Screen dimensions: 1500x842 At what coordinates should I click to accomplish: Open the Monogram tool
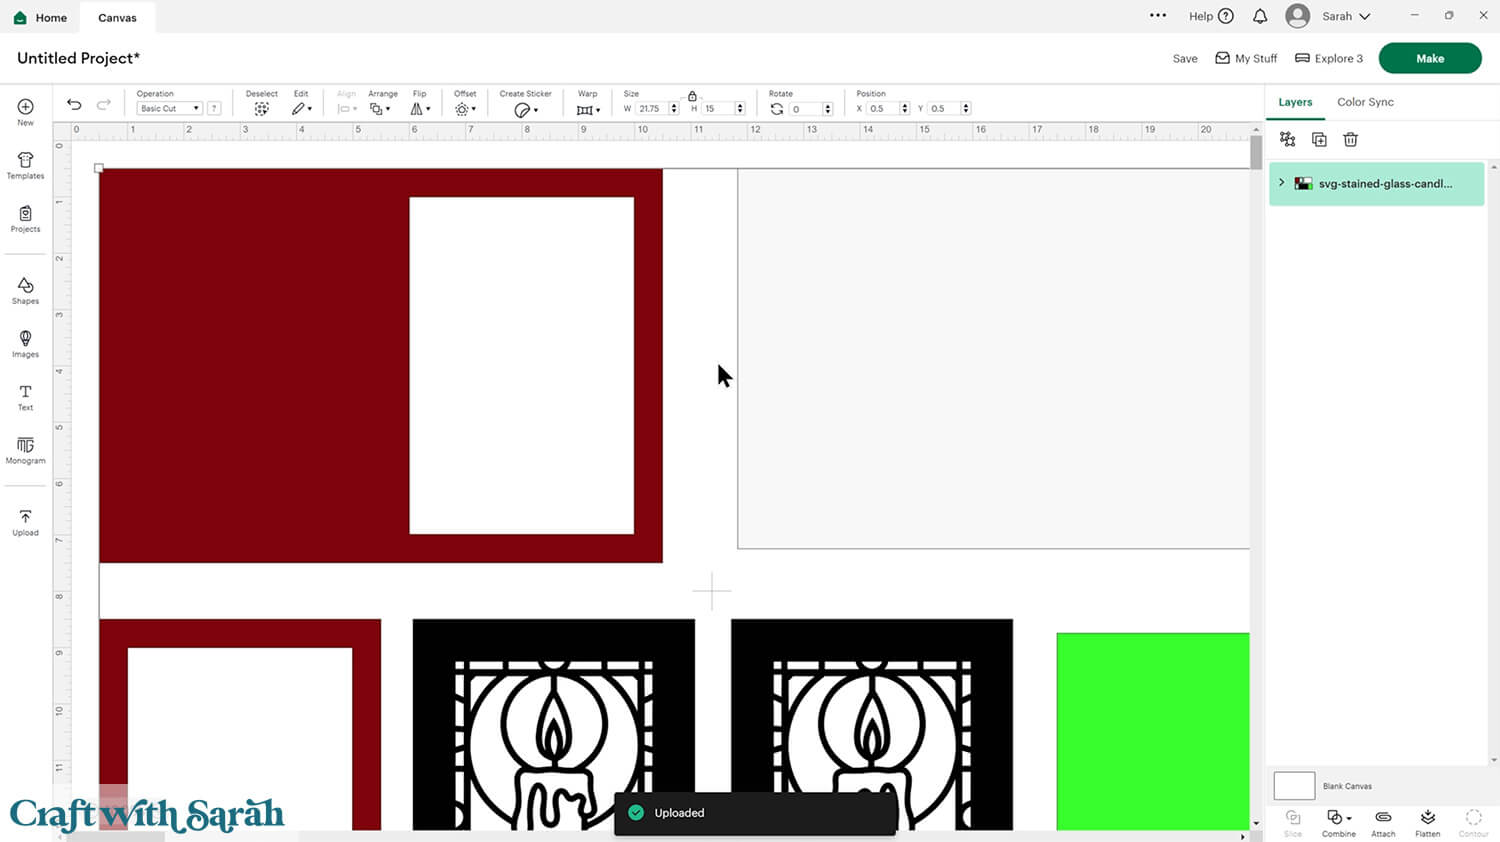pos(25,450)
